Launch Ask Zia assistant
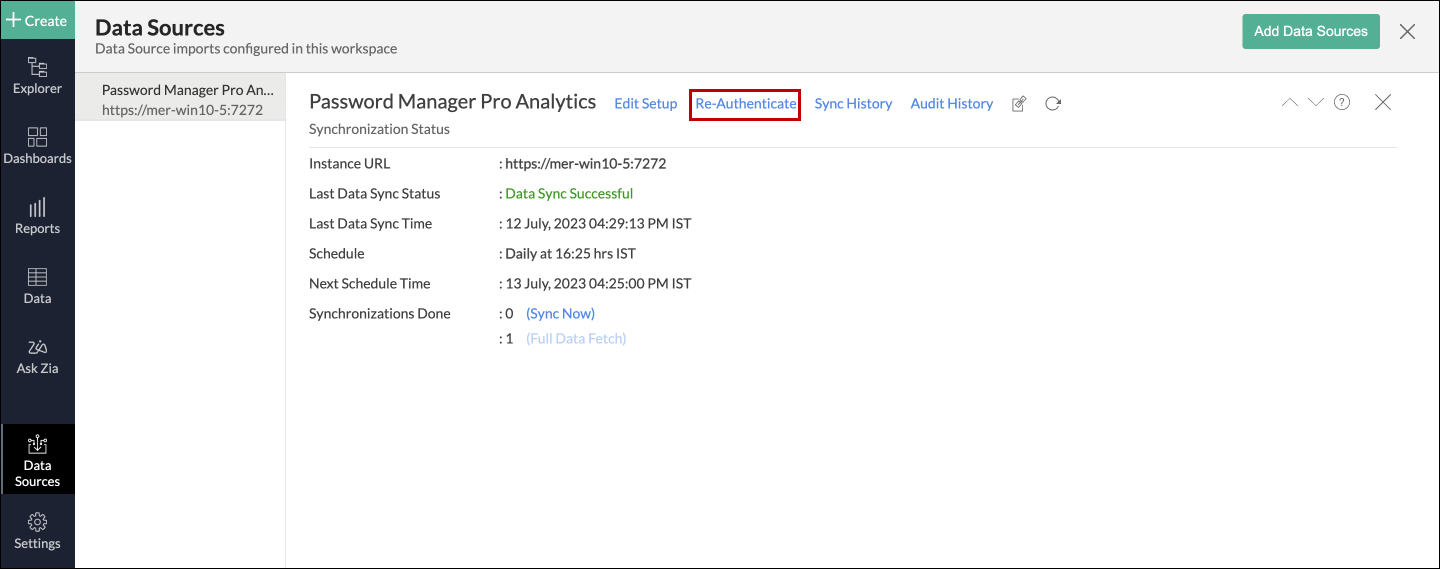The image size is (1440, 569). pos(37,356)
